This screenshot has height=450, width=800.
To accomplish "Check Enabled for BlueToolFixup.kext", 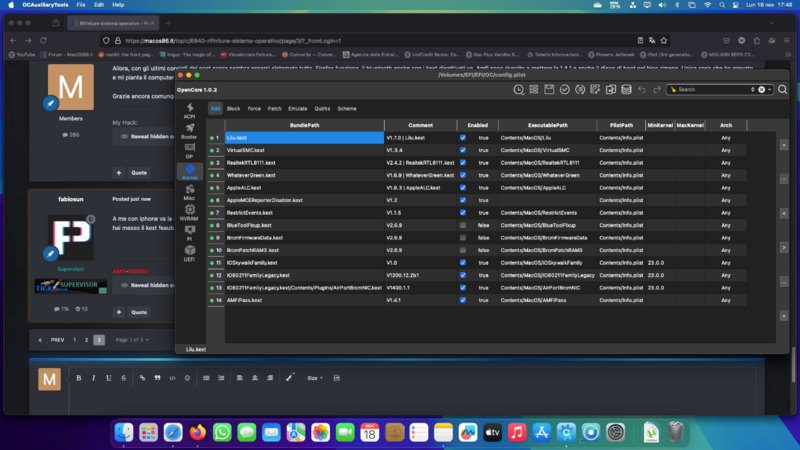I will pyautogui.click(x=463, y=225).
